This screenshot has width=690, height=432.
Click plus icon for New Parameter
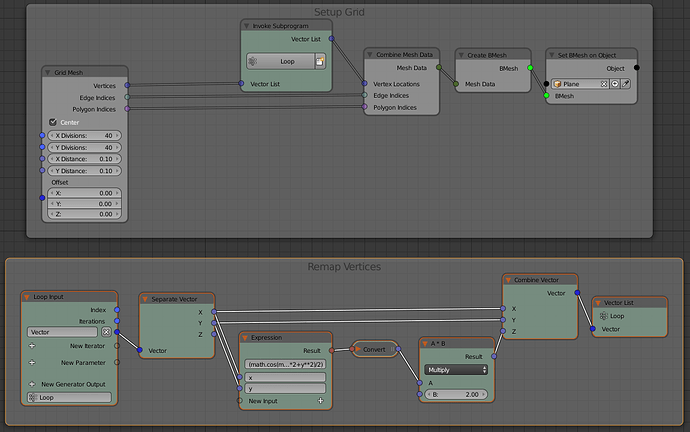(x=32, y=362)
